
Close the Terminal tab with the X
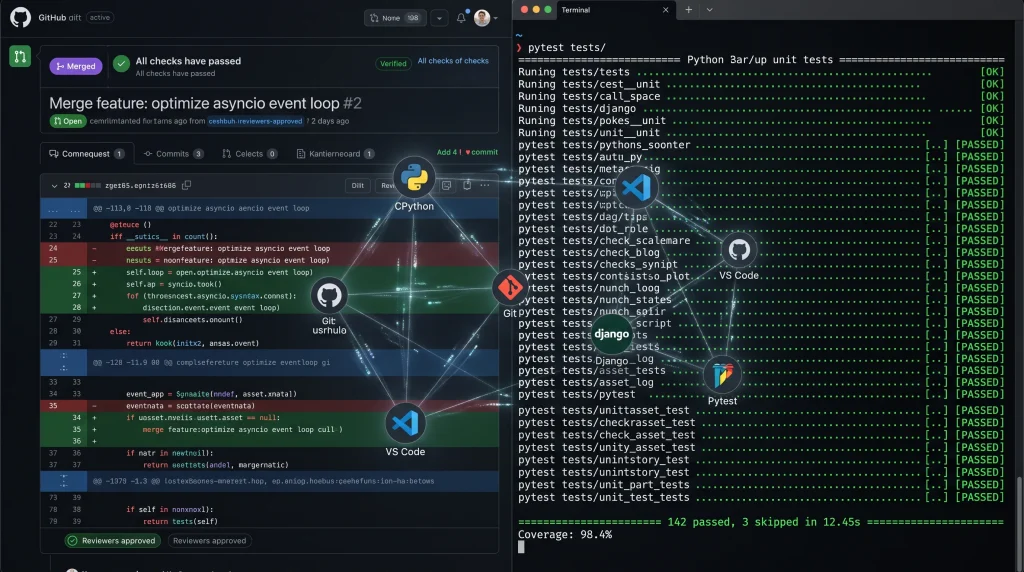point(665,10)
